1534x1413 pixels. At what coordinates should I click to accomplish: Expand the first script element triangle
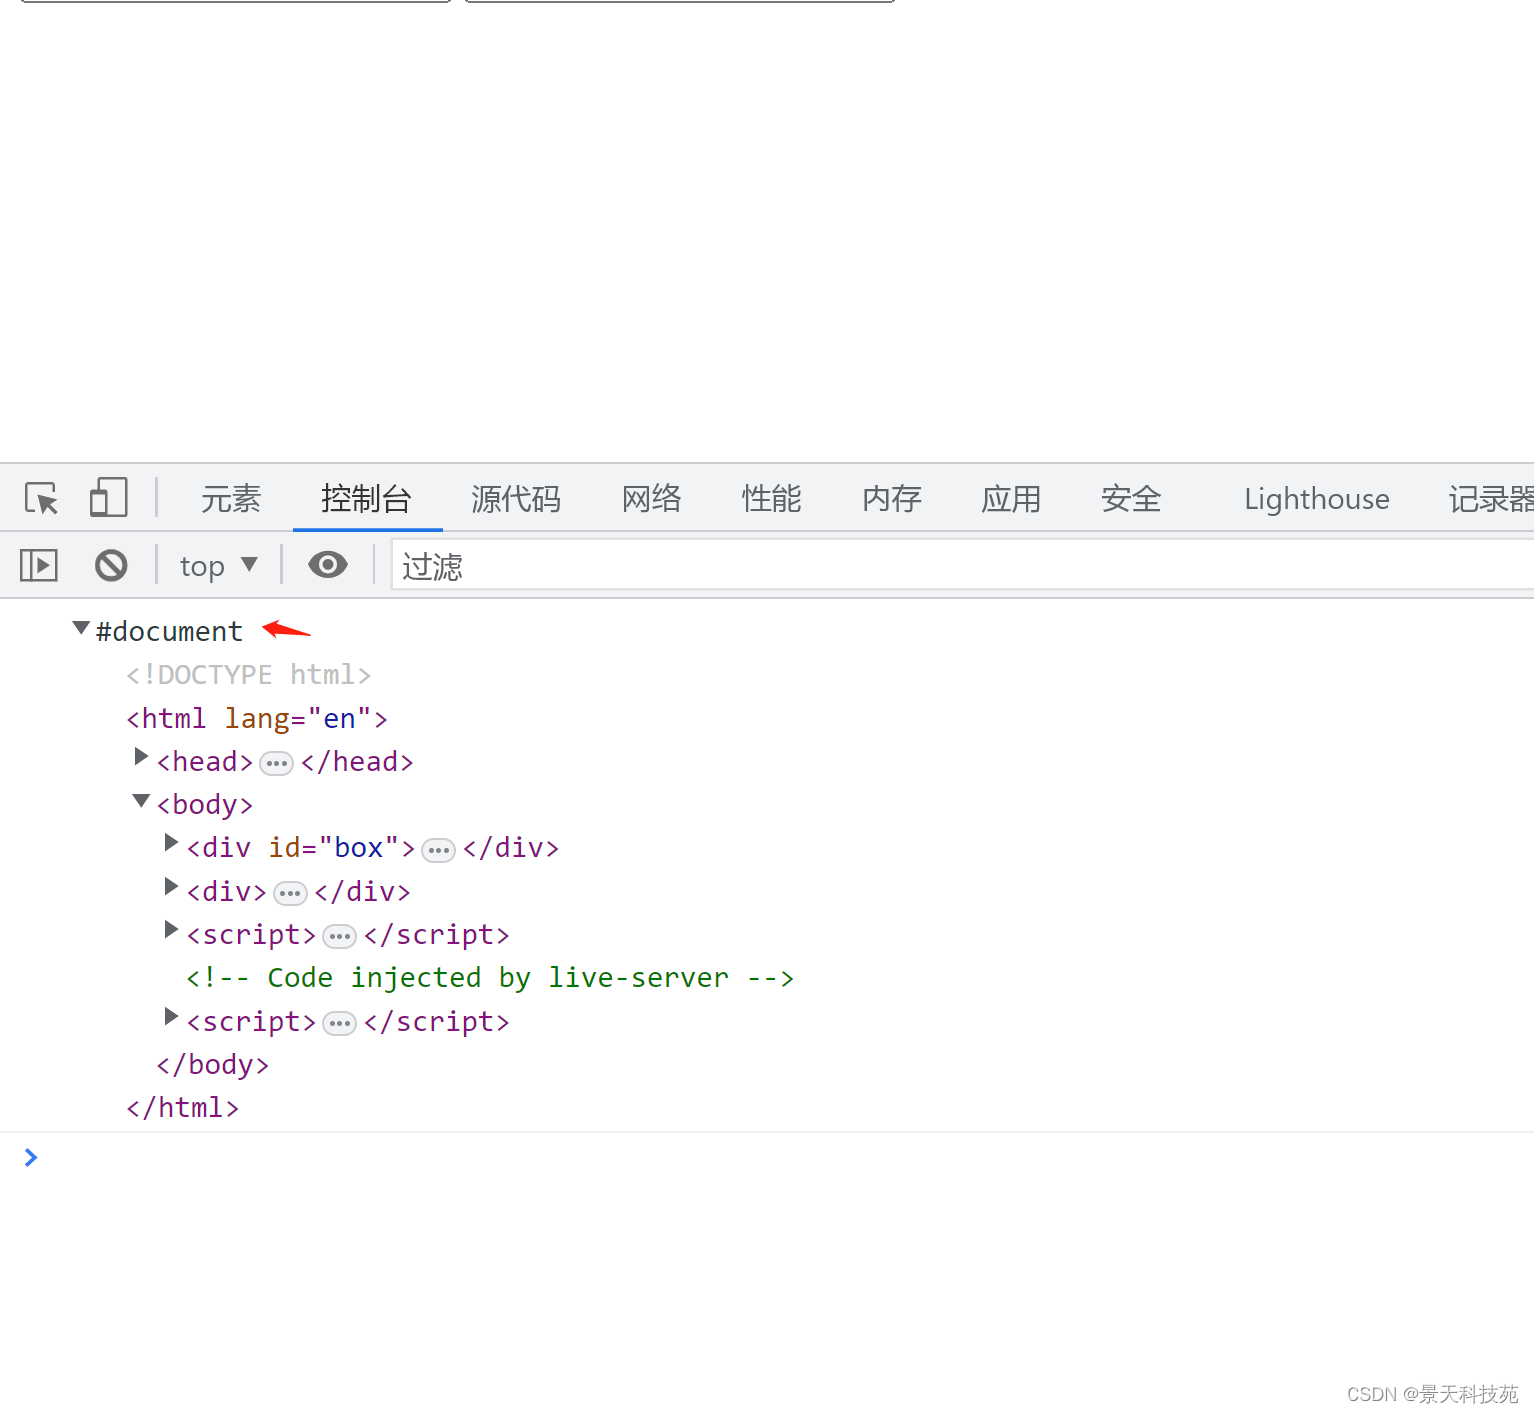click(x=171, y=930)
